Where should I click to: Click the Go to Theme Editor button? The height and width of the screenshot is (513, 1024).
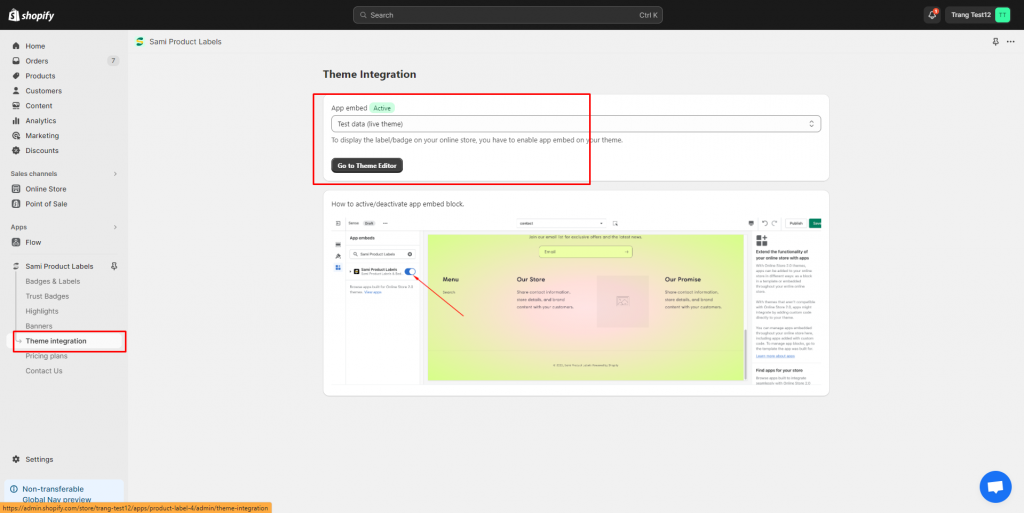367,166
